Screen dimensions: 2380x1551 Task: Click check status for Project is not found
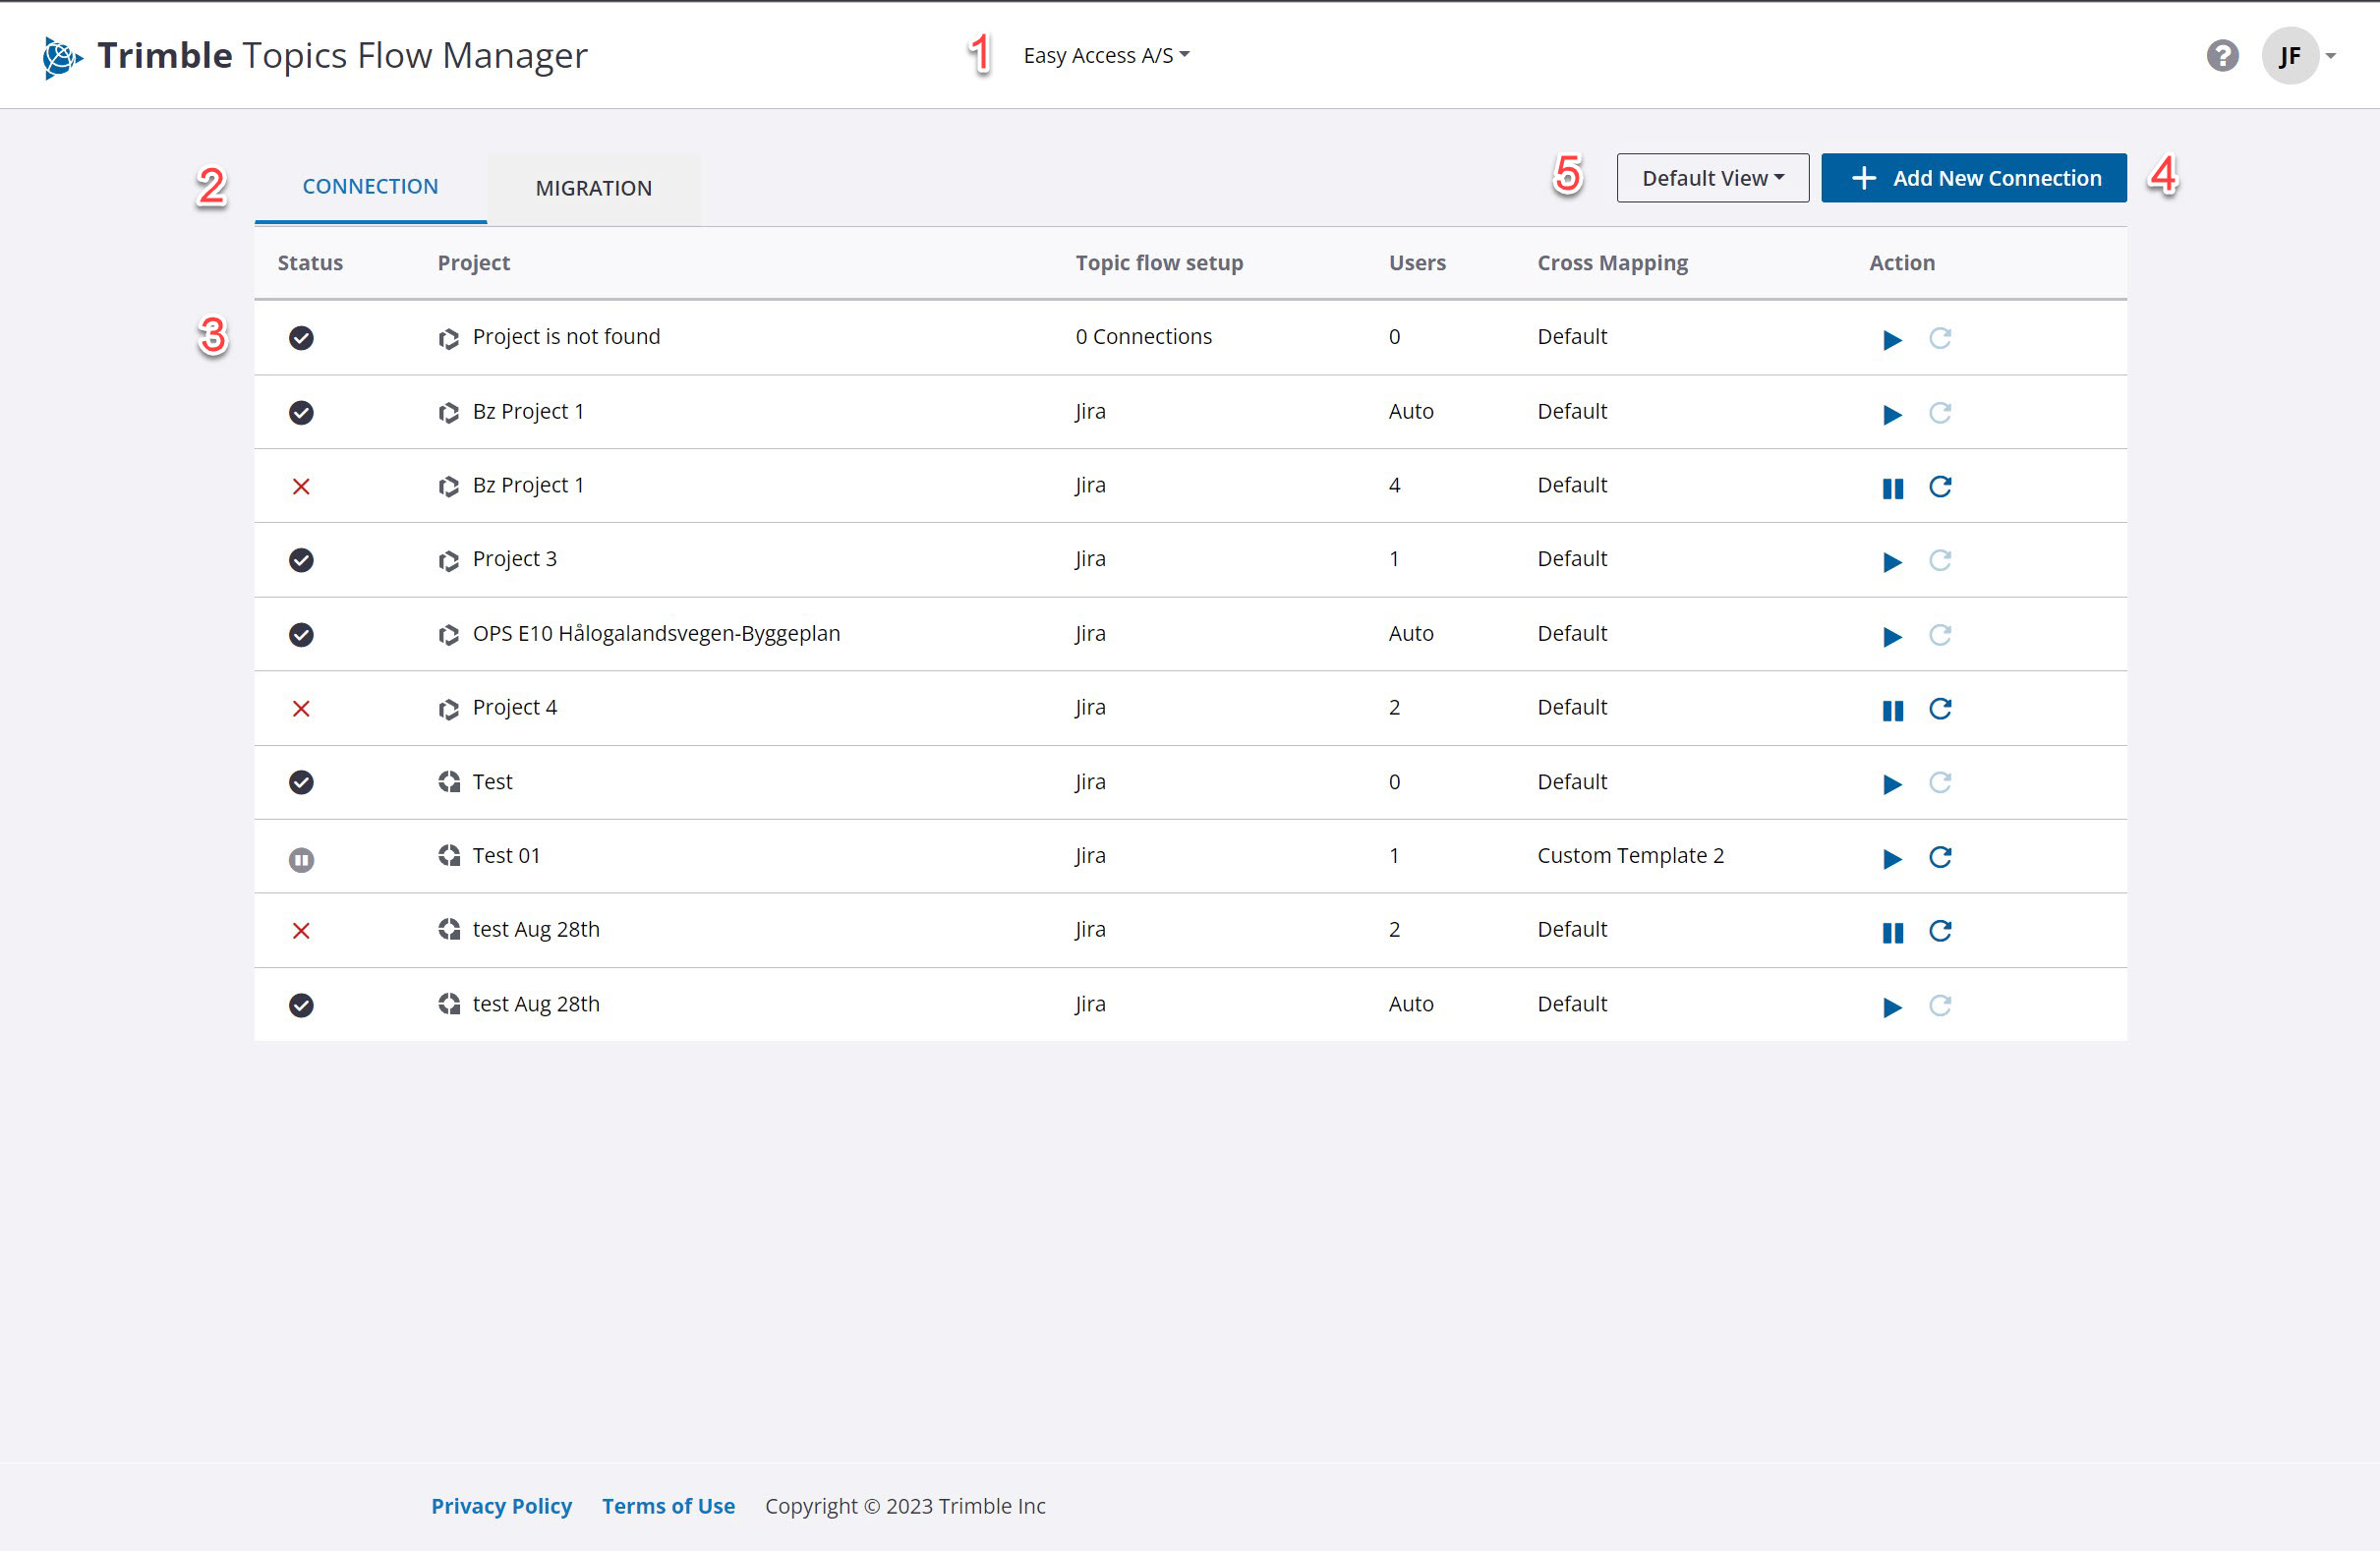(301, 338)
